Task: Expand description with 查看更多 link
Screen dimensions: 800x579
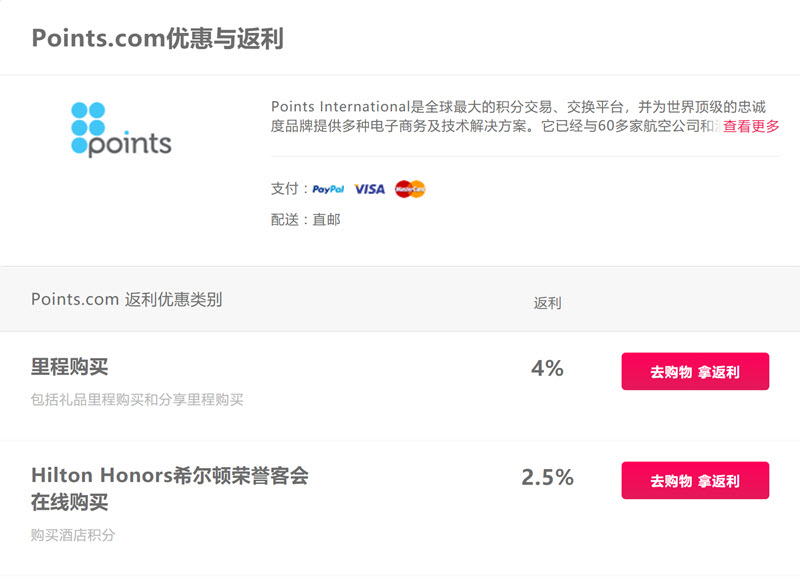Action: pos(751,126)
